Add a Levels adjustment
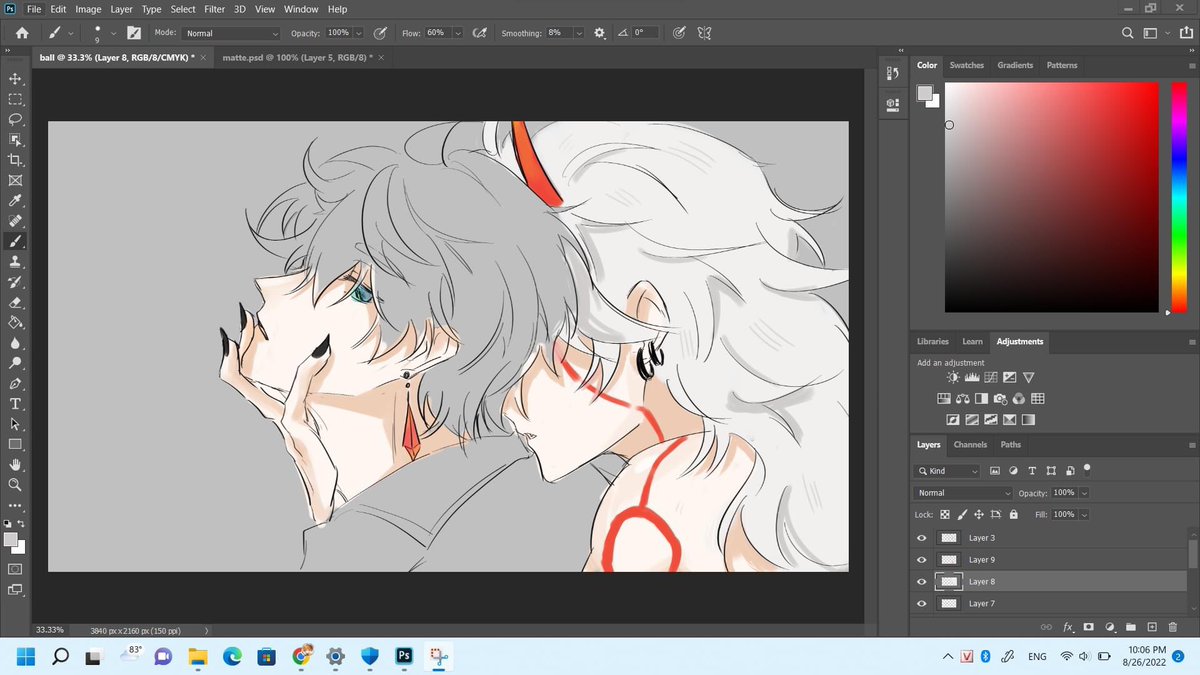The image size is (1200, 675). pyautogui.click(x=971, y=377)
